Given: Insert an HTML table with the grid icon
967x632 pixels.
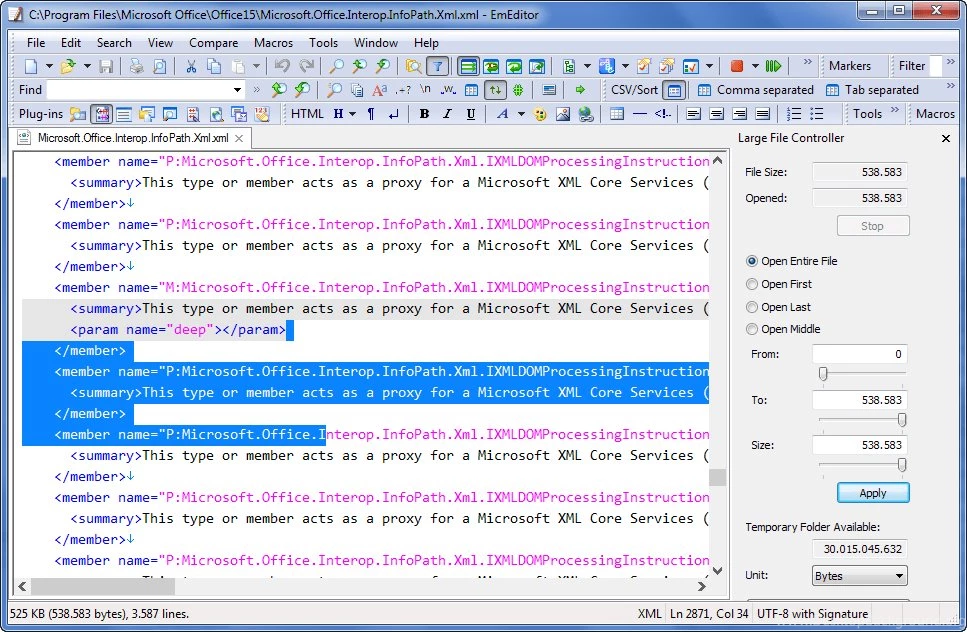Looking at the screenshot, I should (x=617, y=113).
